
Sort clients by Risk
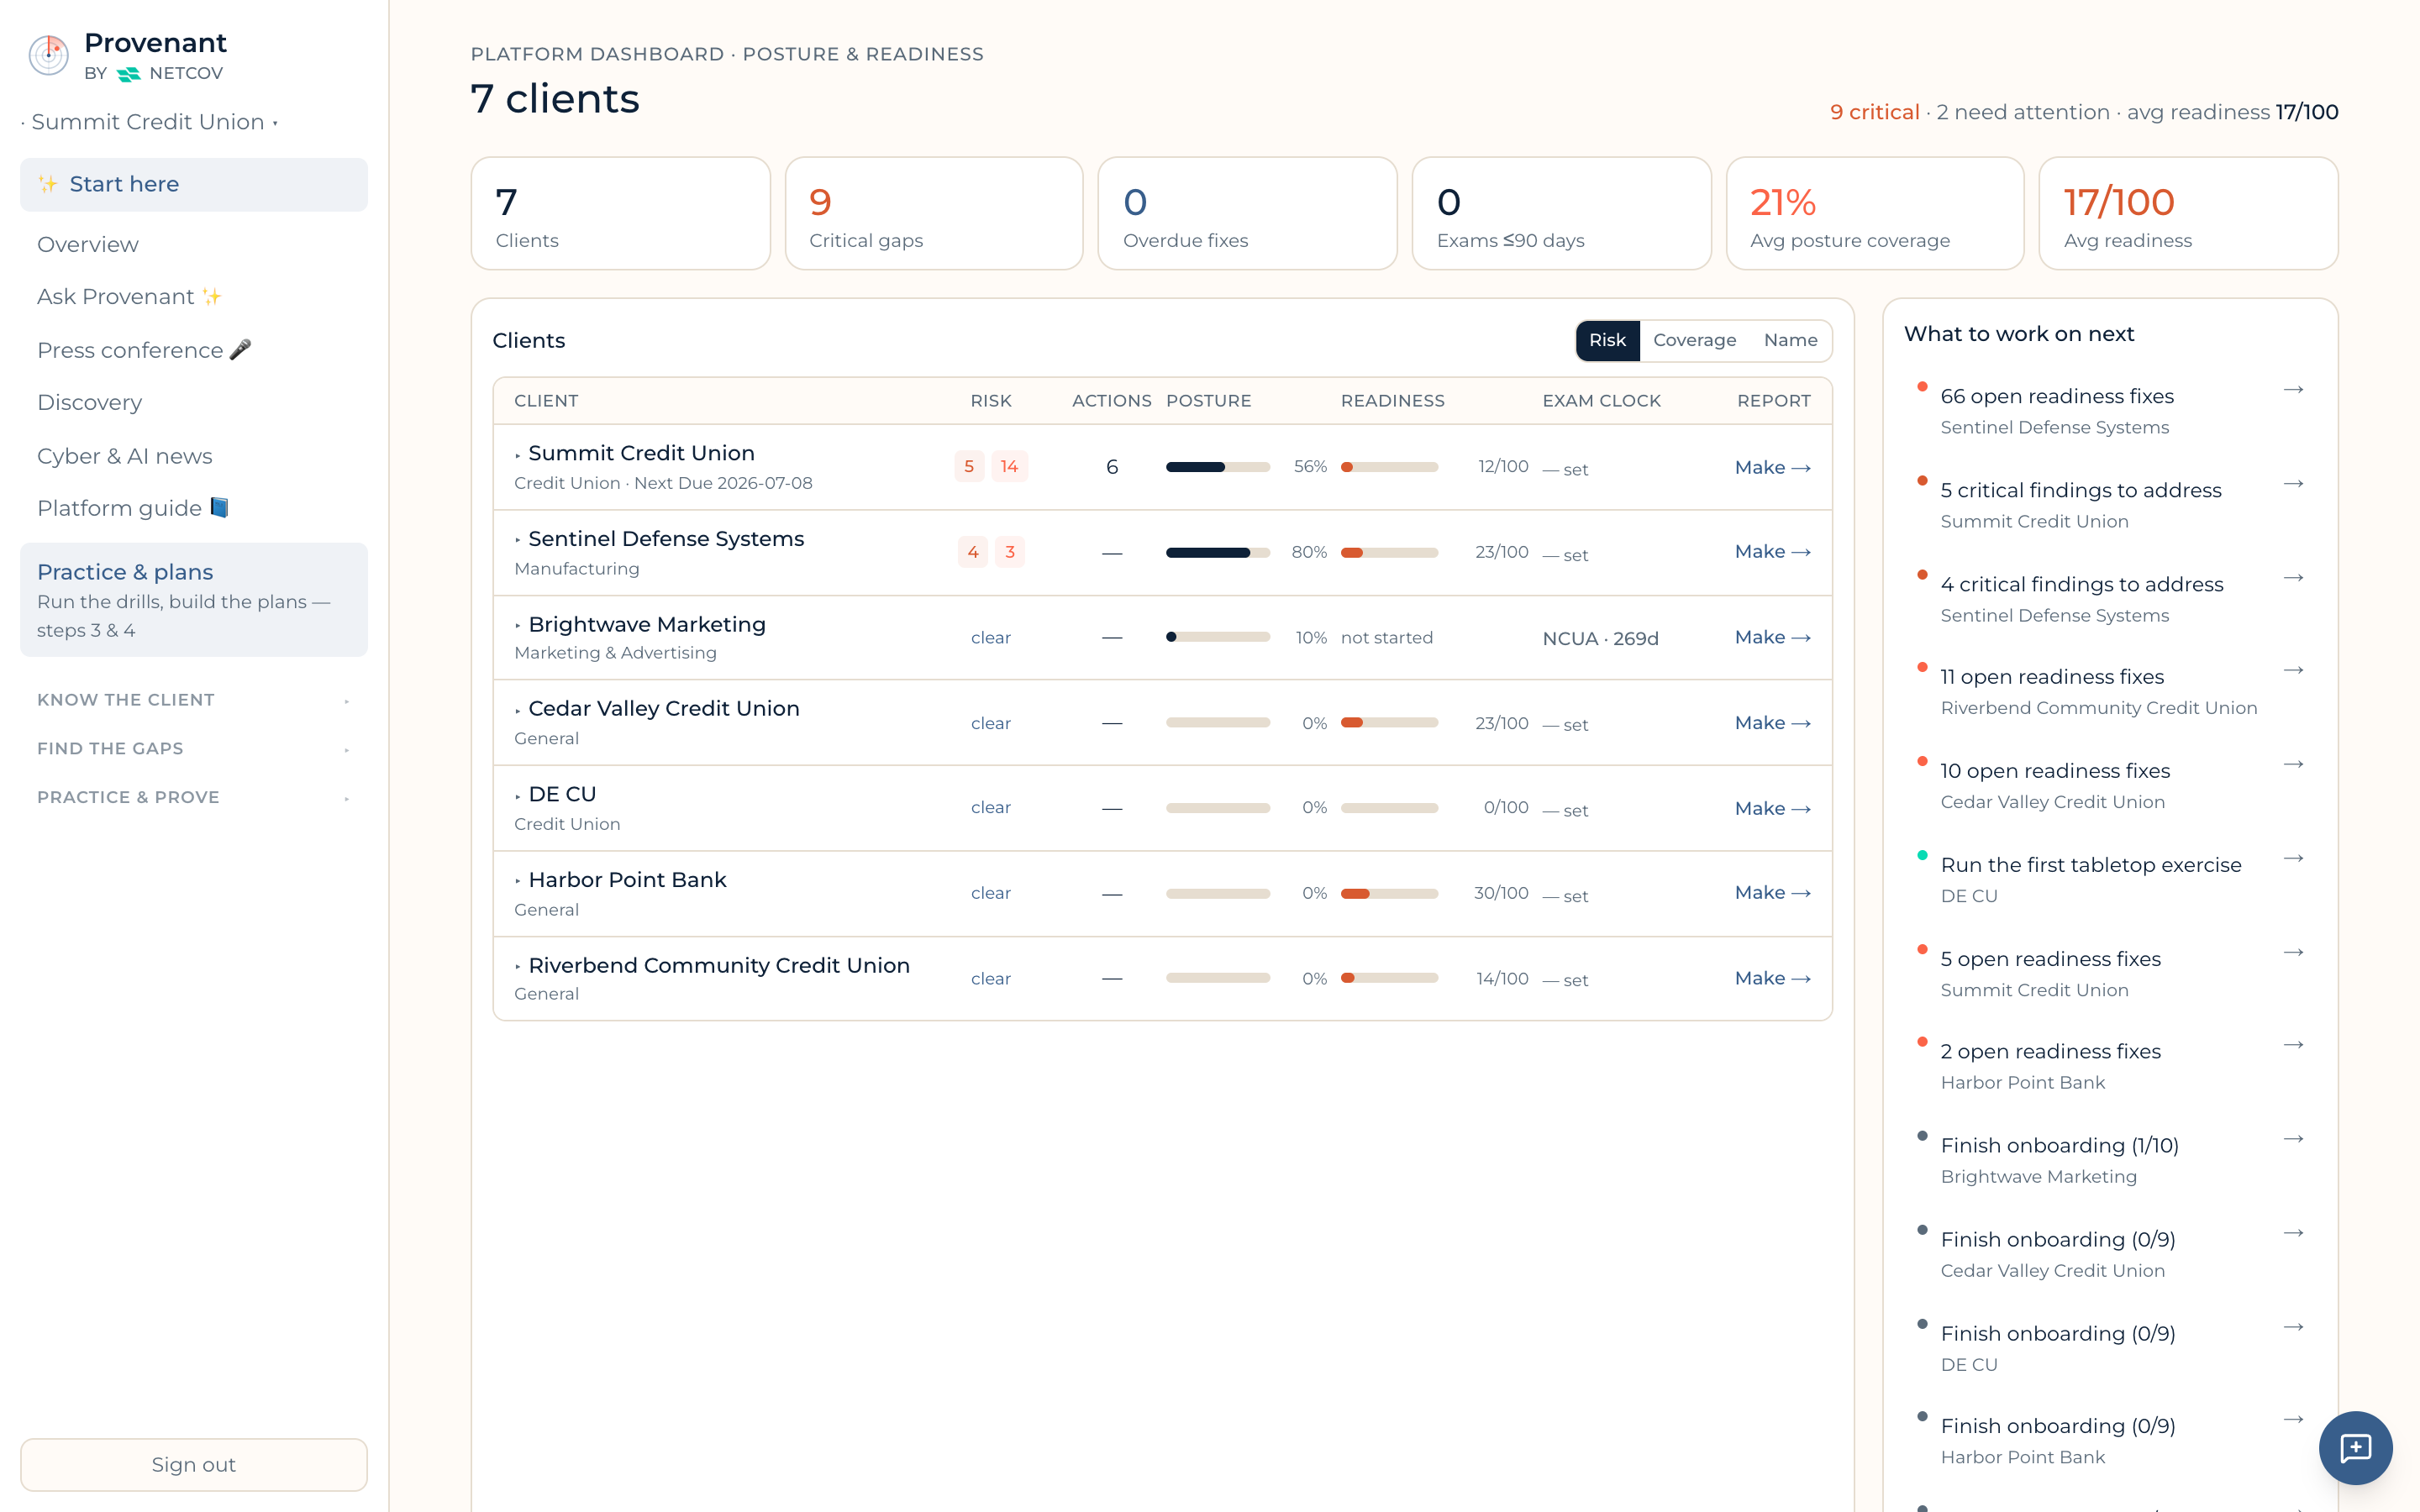click(1607, 340)
